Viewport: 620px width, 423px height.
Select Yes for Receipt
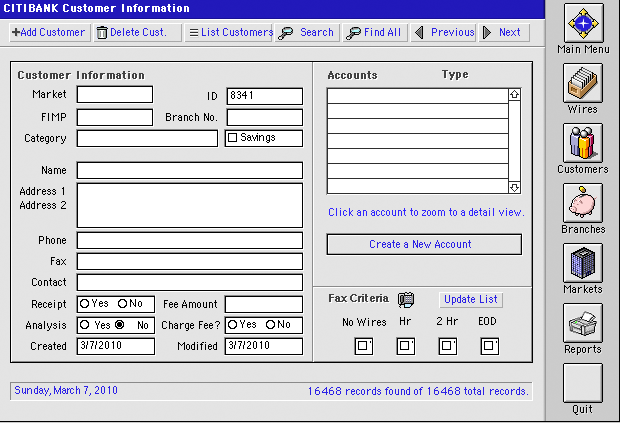pyautogui.click(x=84, y=304)
